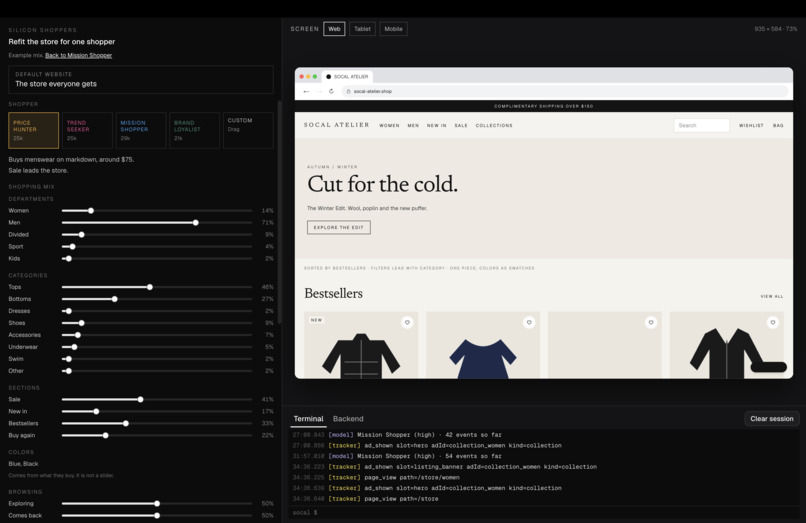Click the browser forward arrow icon
The height and width of the screenshot is (523, 806).
point(319,92)
